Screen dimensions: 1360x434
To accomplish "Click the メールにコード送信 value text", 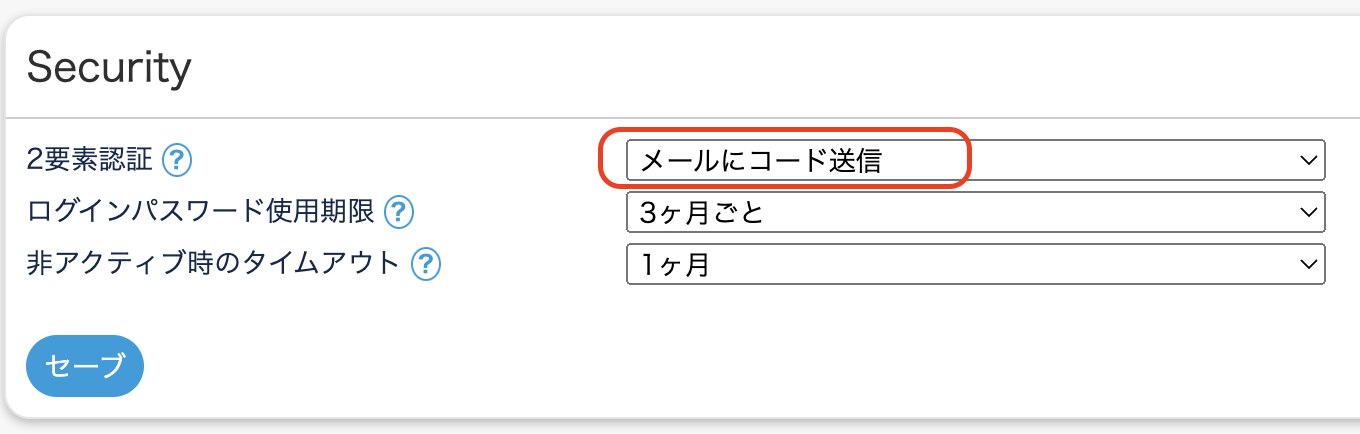I will click(760, 160).
